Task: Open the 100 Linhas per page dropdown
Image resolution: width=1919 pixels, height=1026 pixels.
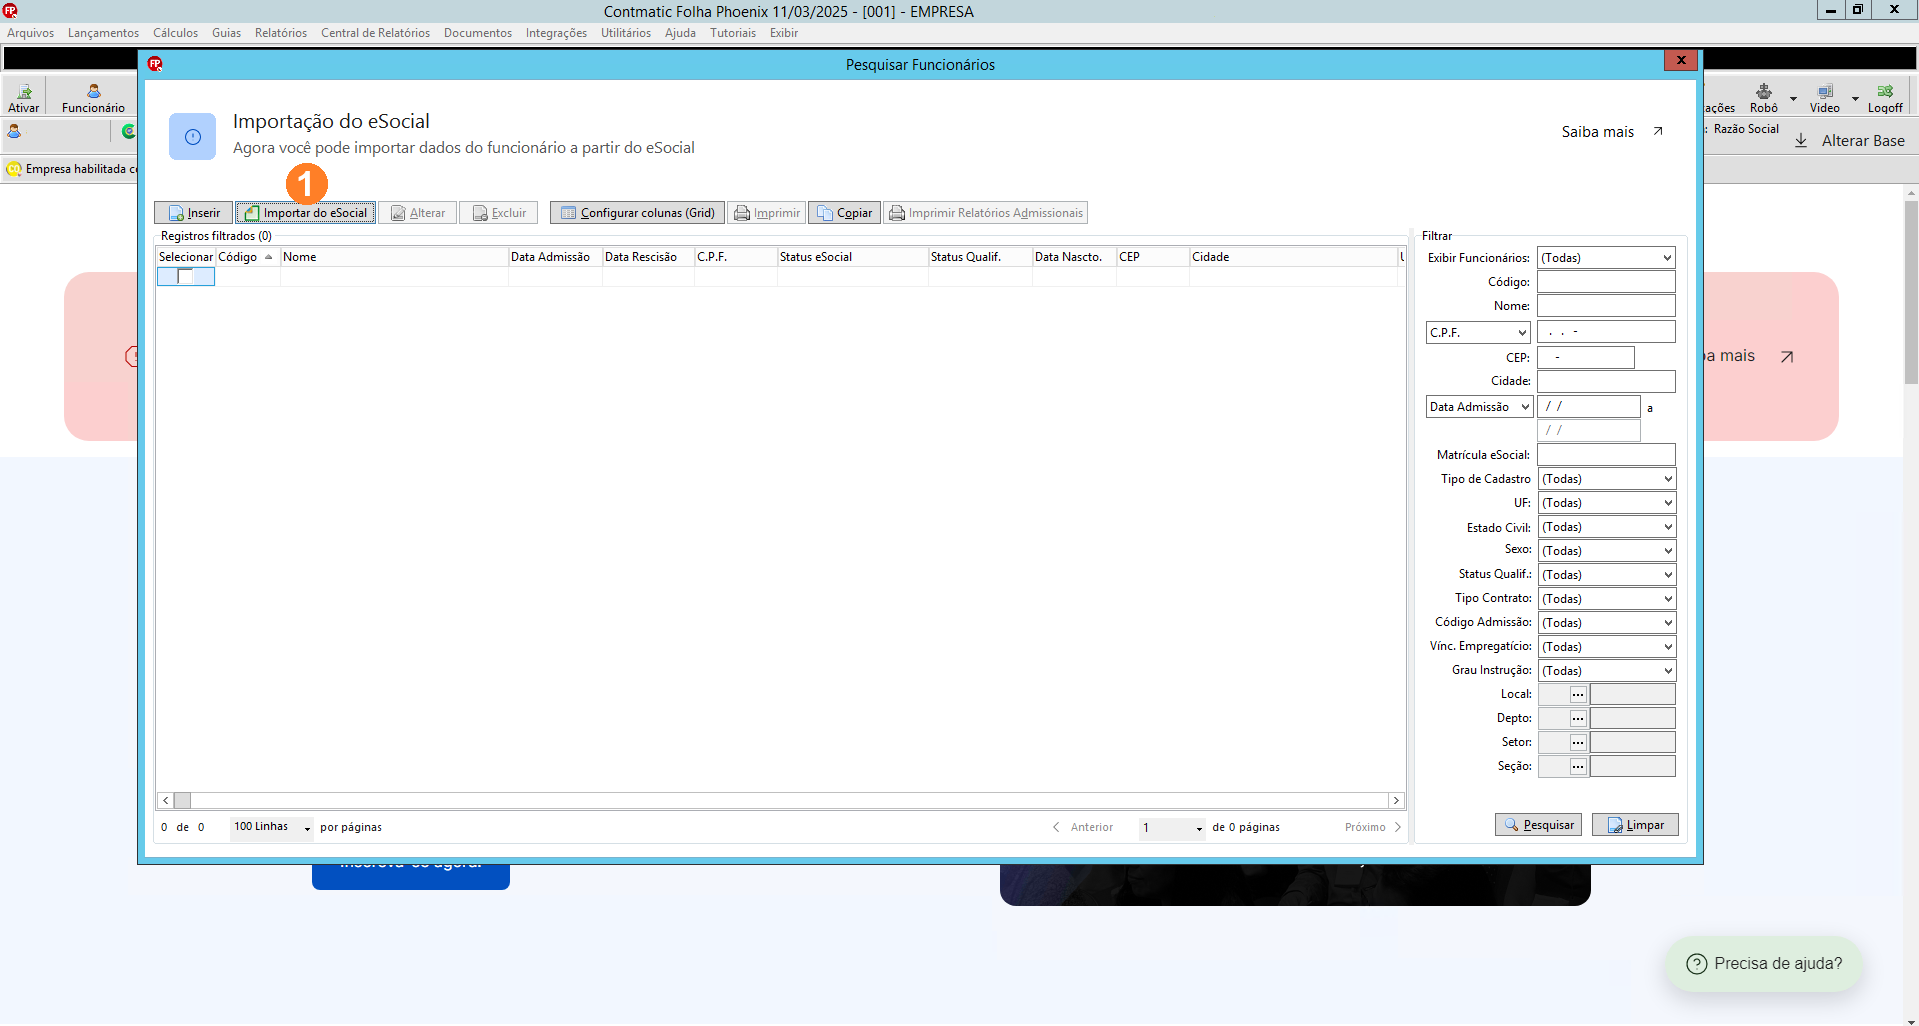Action: [272, 827]
